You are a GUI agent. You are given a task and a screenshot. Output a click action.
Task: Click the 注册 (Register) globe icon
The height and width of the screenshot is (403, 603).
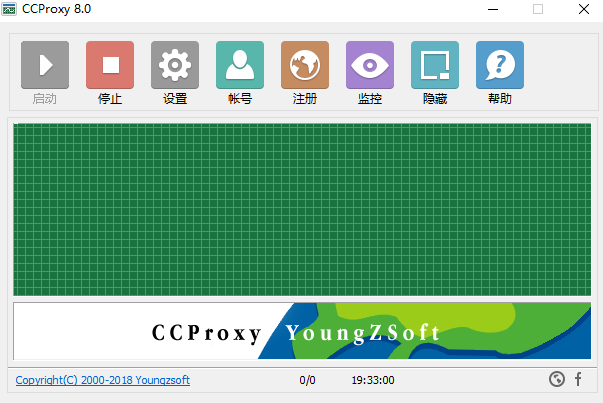pyautogui.click(x=305, y=65)
